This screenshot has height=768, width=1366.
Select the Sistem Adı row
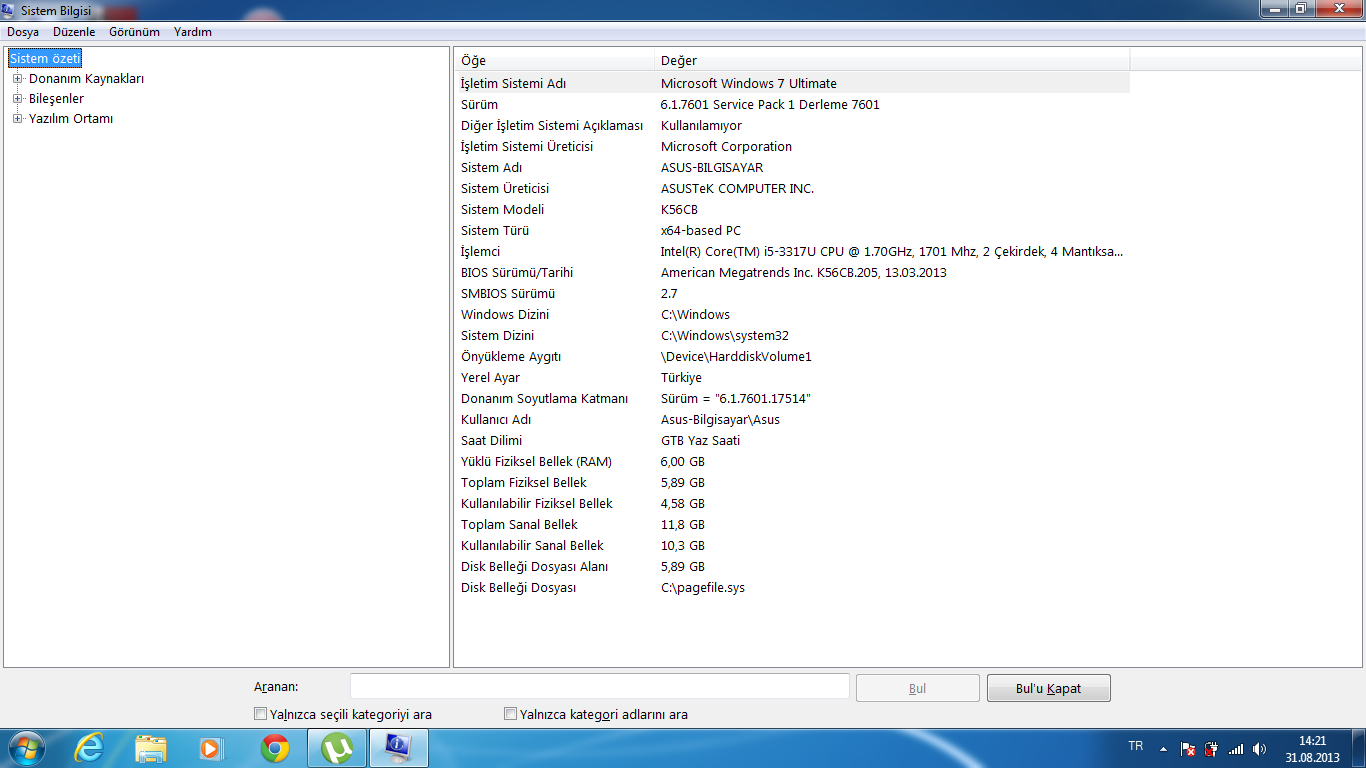click(x=793, y=167)
